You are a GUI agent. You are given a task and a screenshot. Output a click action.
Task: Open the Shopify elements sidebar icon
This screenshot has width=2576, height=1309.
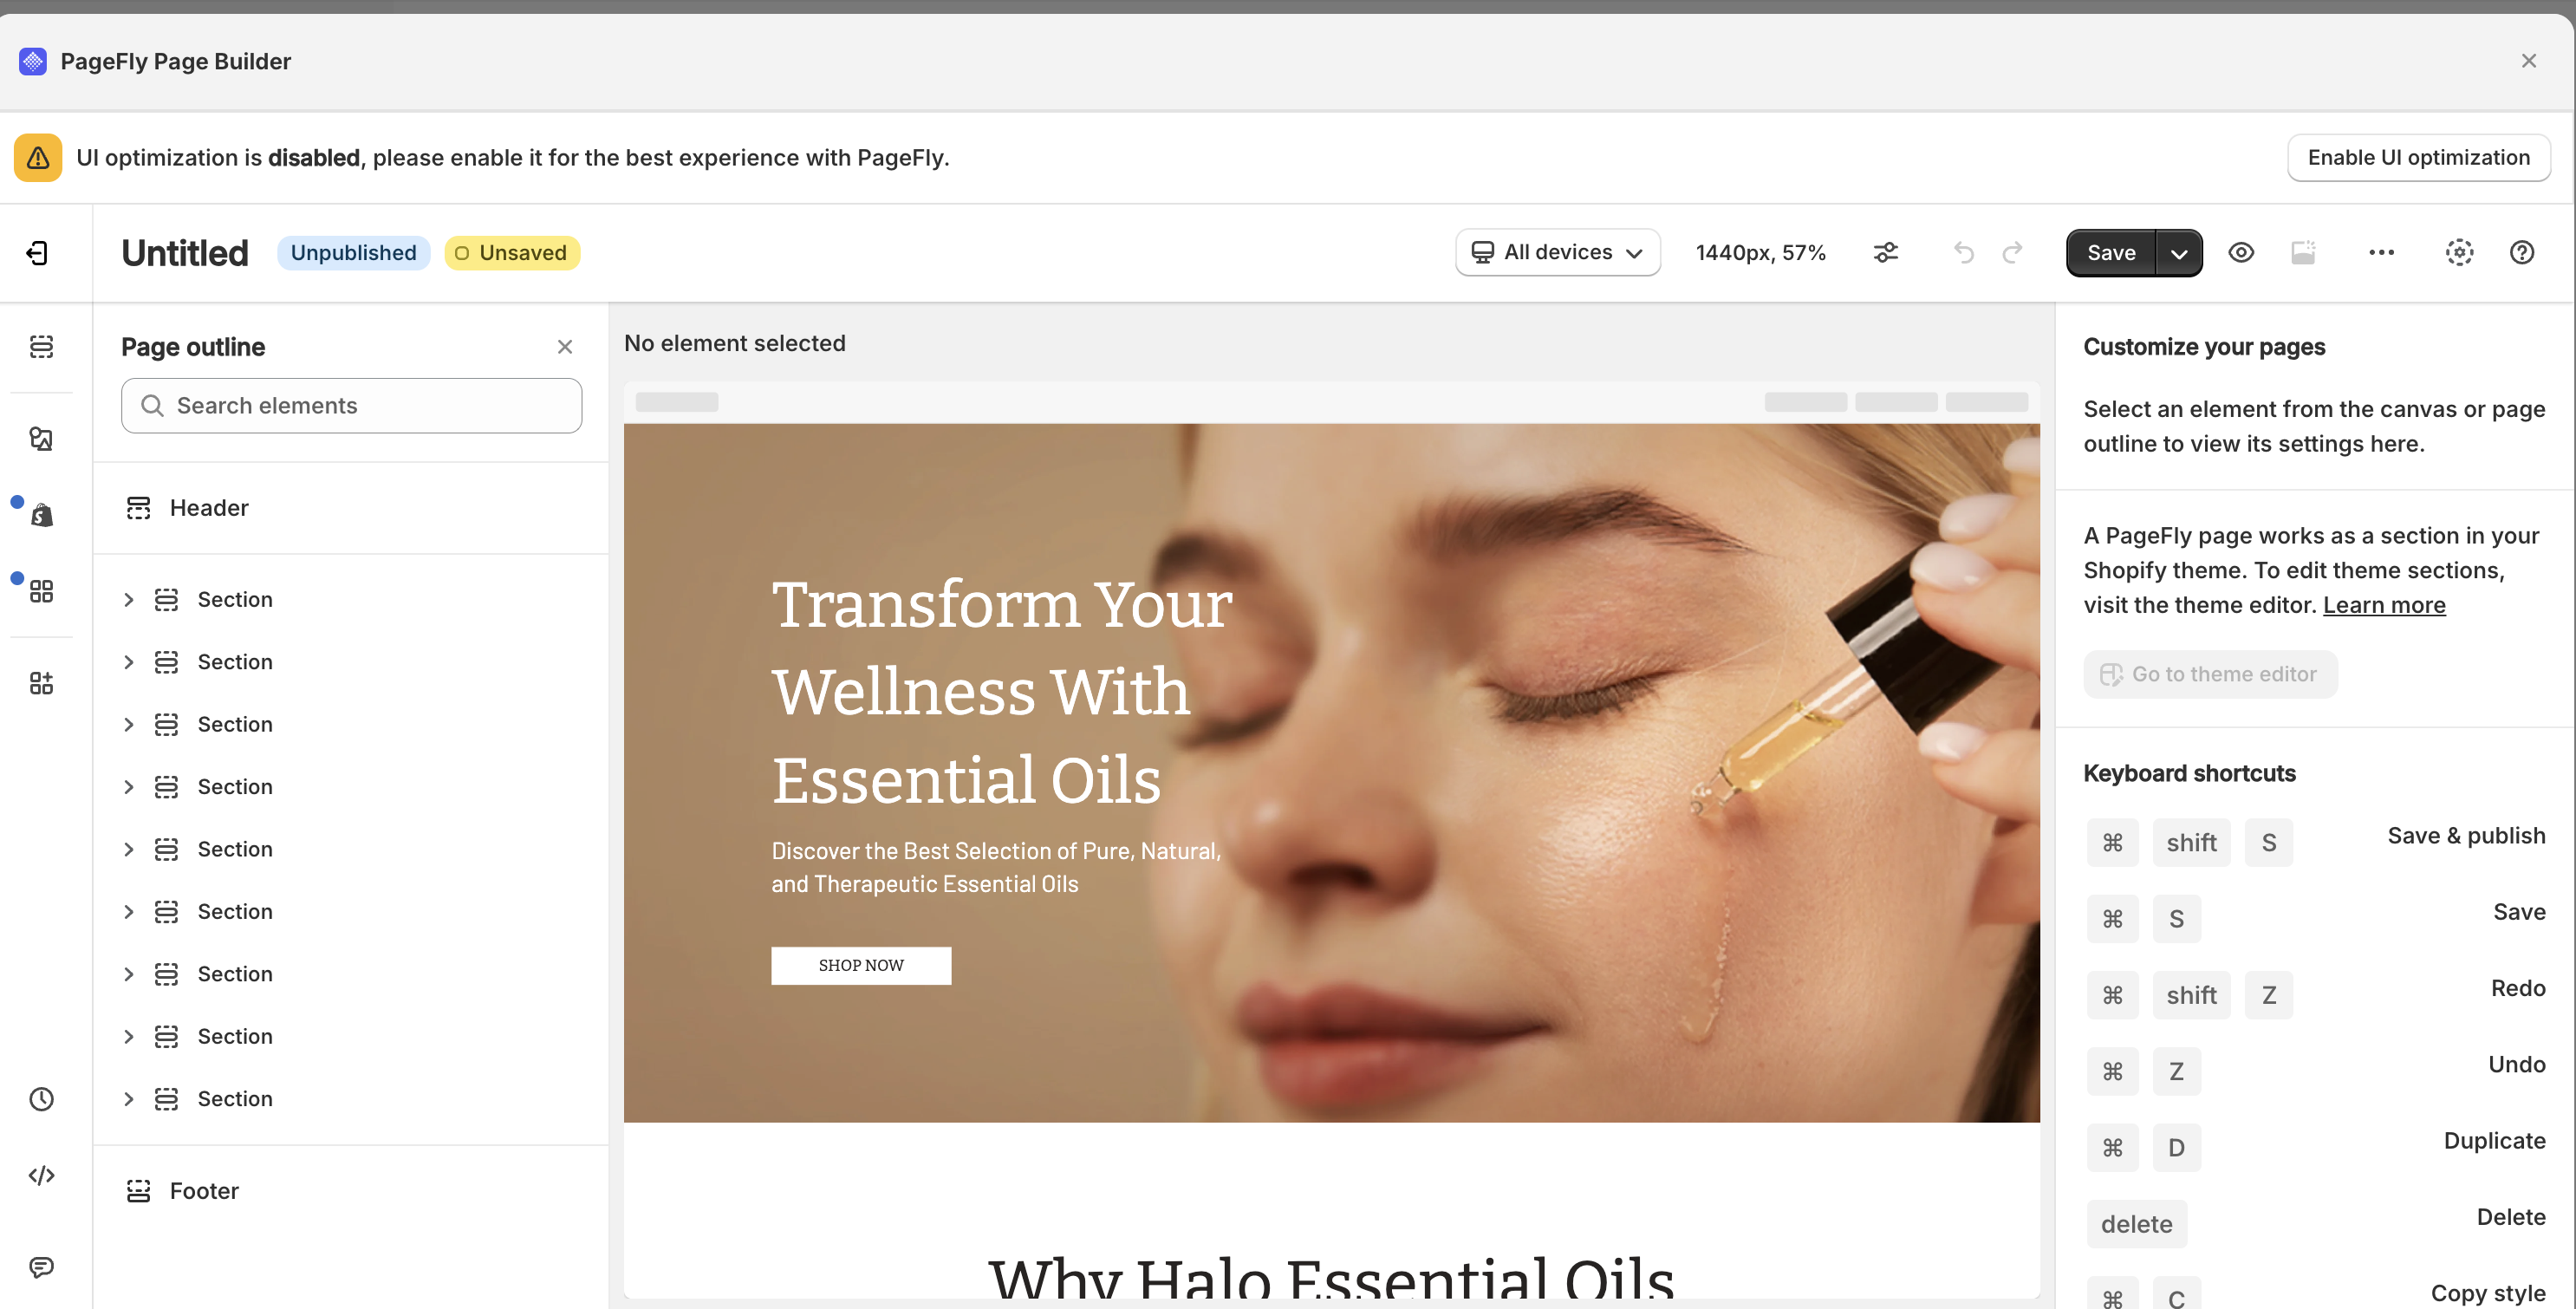pyautogui.click(x=41, y=515)
